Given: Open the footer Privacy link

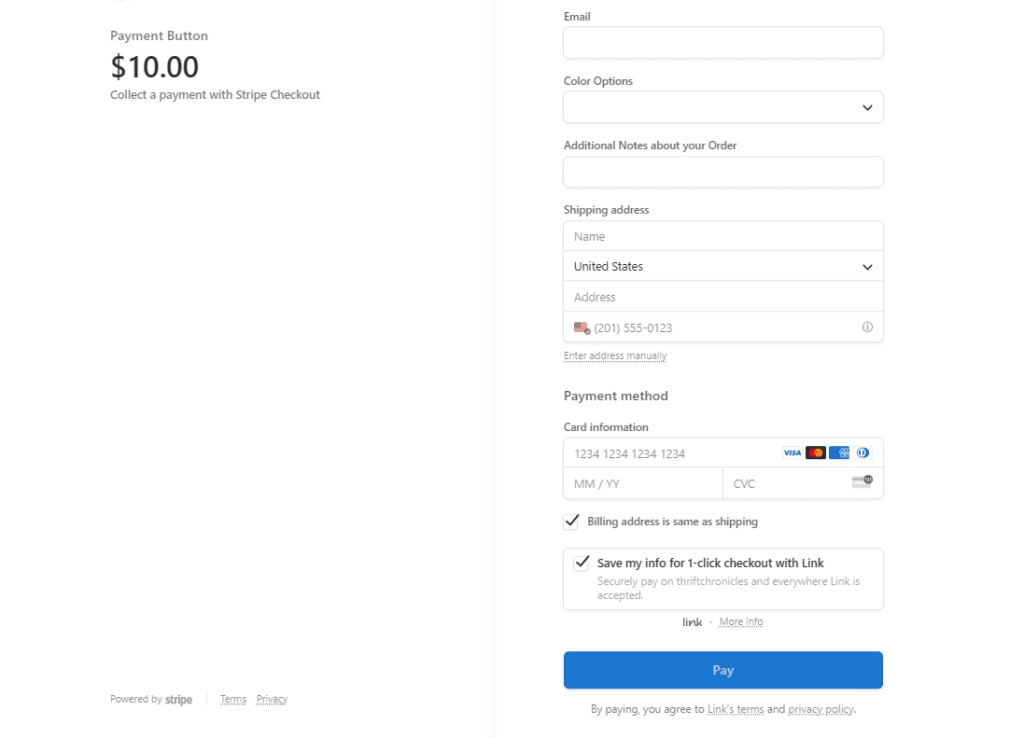Looking at the screenshot, I should [272, 700].
